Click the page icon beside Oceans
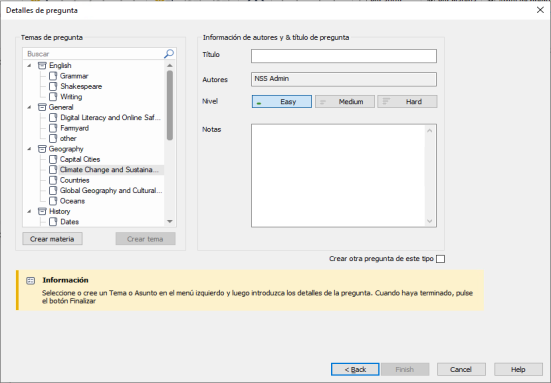The width and height of the screenshot is (551, 383). click(x=53, y=201)
